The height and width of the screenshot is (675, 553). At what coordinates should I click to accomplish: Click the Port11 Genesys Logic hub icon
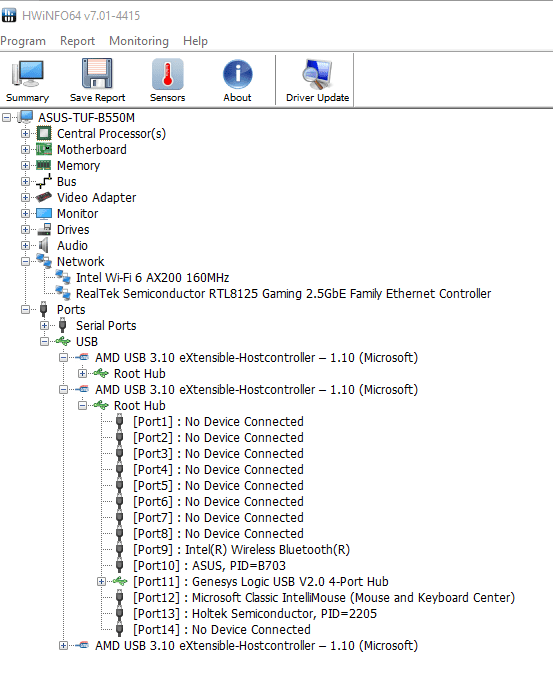pos(120,582)
